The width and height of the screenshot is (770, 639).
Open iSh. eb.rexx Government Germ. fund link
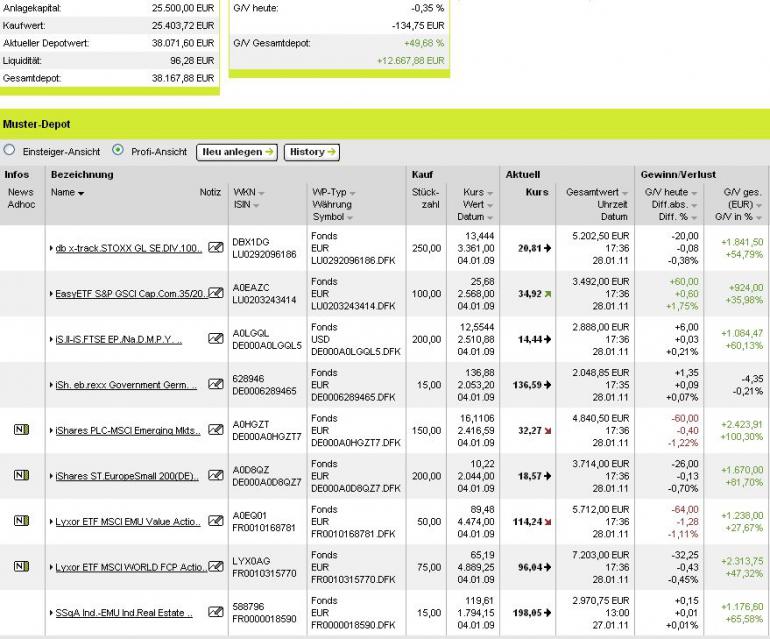coord(126,385)
